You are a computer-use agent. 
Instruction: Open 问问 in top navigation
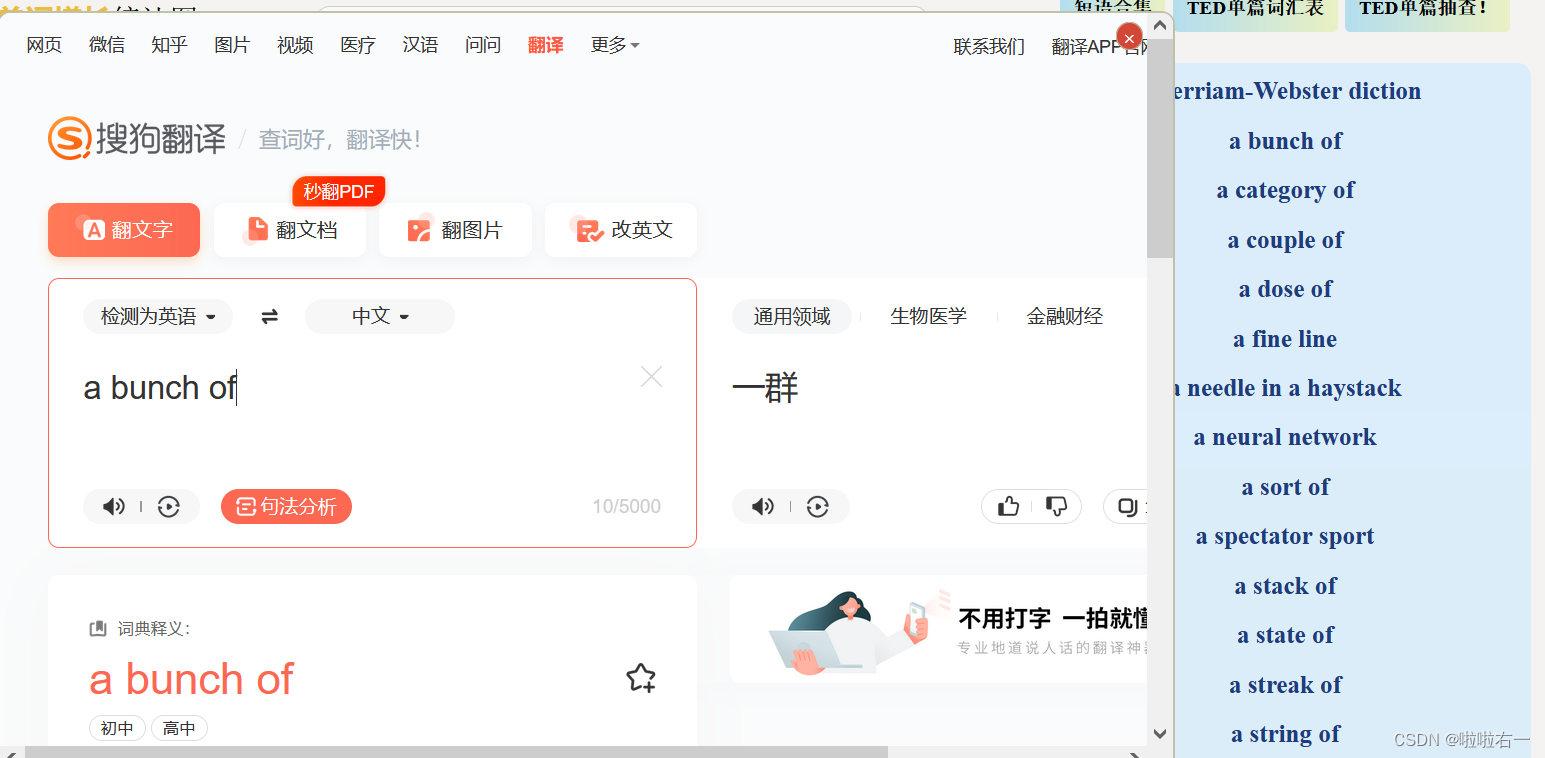click(x=483, y=45)
